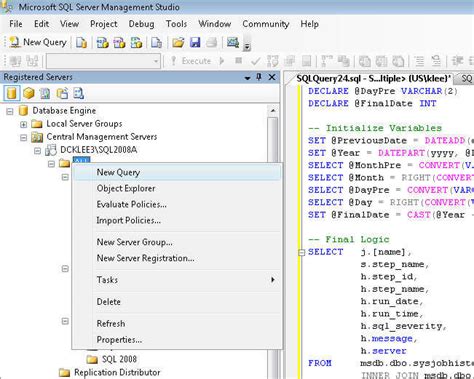474x379 pixels.
Task: Collapse the SELECT statement outline in editor
Action: click(x=301, y=253)
